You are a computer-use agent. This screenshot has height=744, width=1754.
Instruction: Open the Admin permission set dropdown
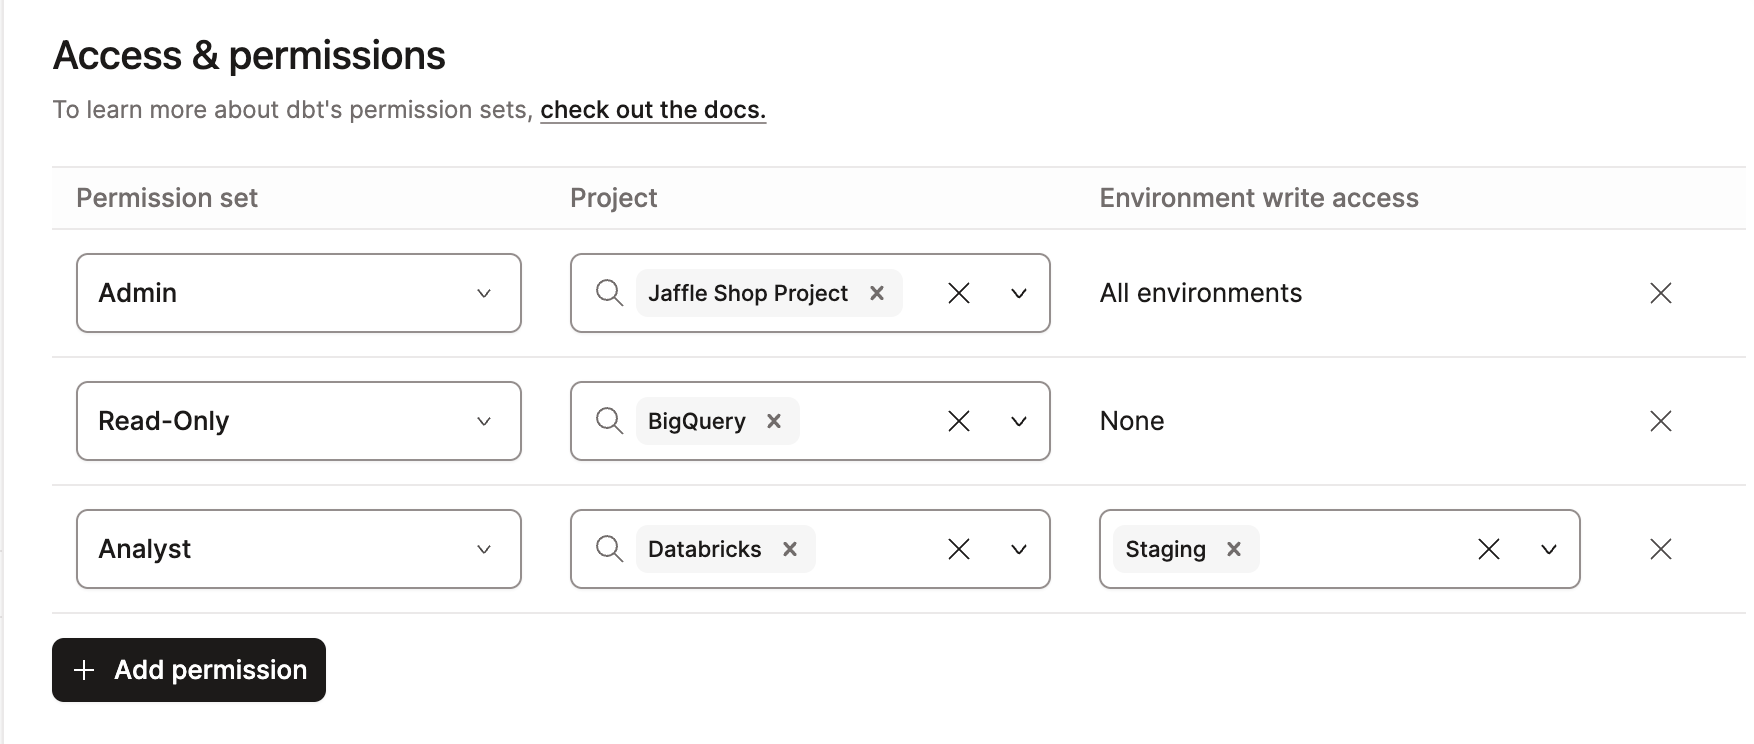pos(486,293)
